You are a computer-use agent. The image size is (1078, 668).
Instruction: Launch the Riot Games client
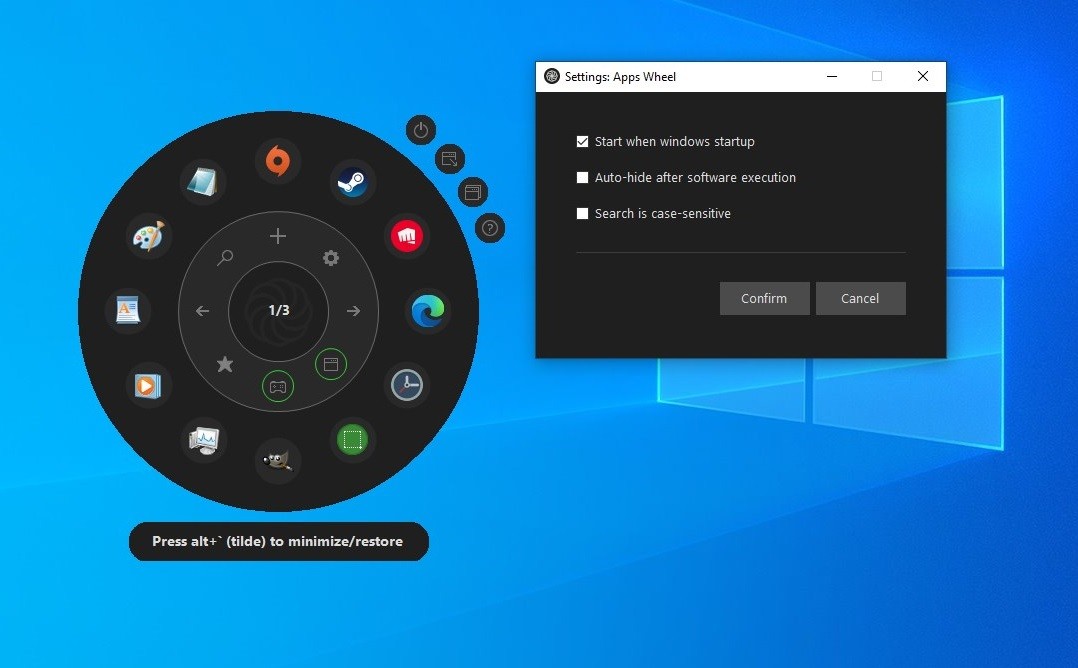click(407, 236)
